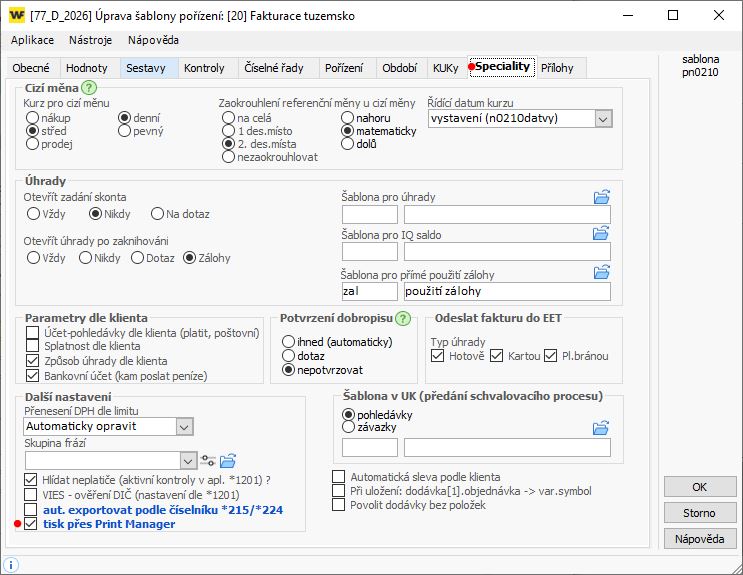The image size is (743, 575).
Task: Switch to the Číselné řady tab
Action: [273, 68]
